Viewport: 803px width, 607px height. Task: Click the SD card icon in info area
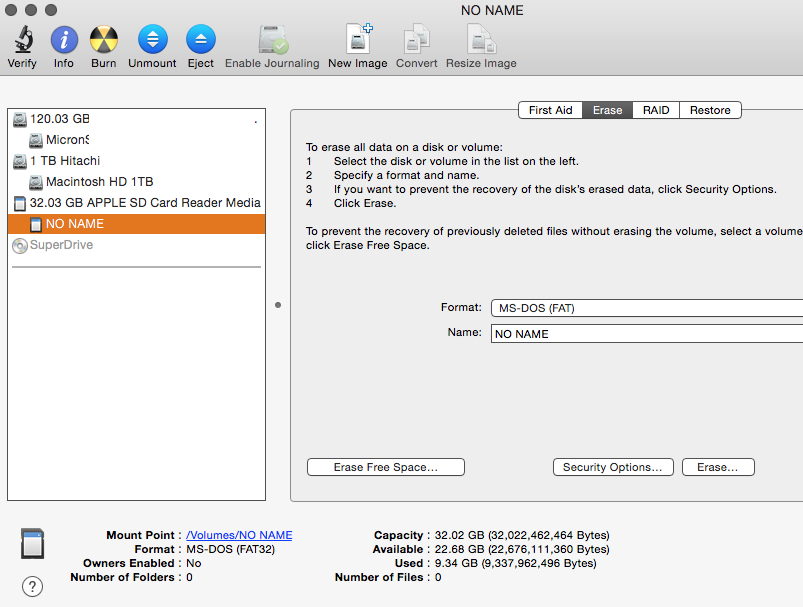coord(32,543)
